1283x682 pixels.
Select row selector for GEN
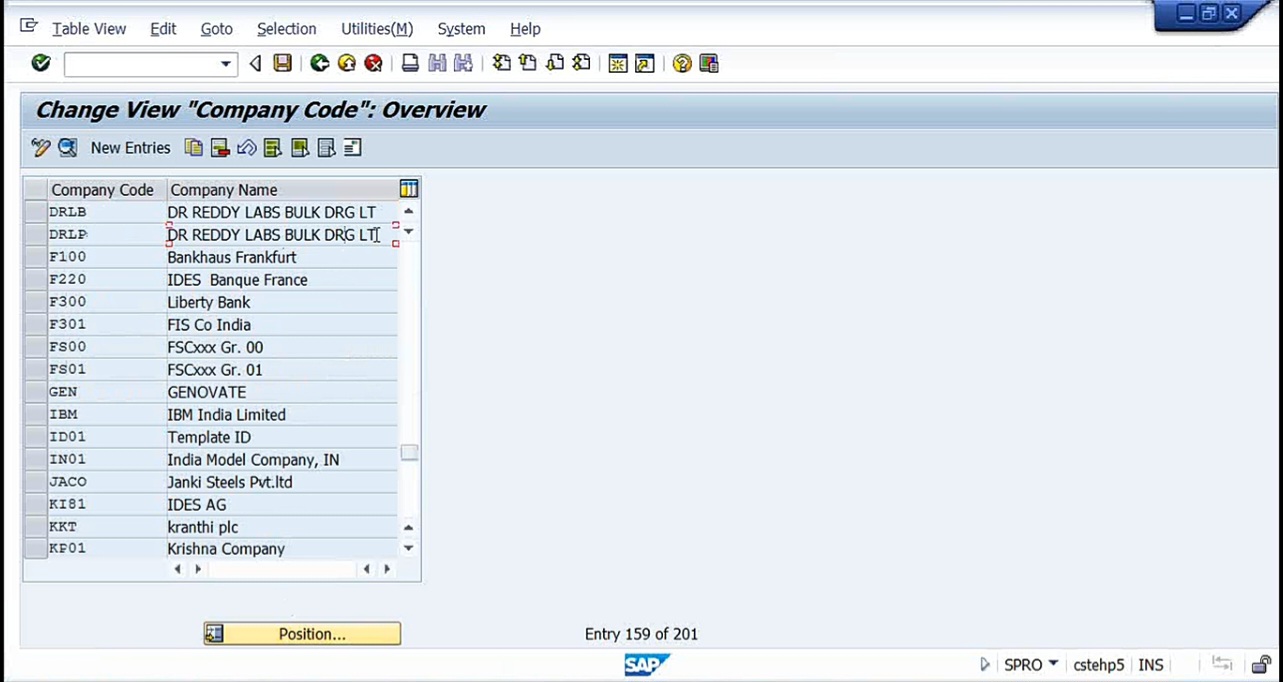coord(36,392)
